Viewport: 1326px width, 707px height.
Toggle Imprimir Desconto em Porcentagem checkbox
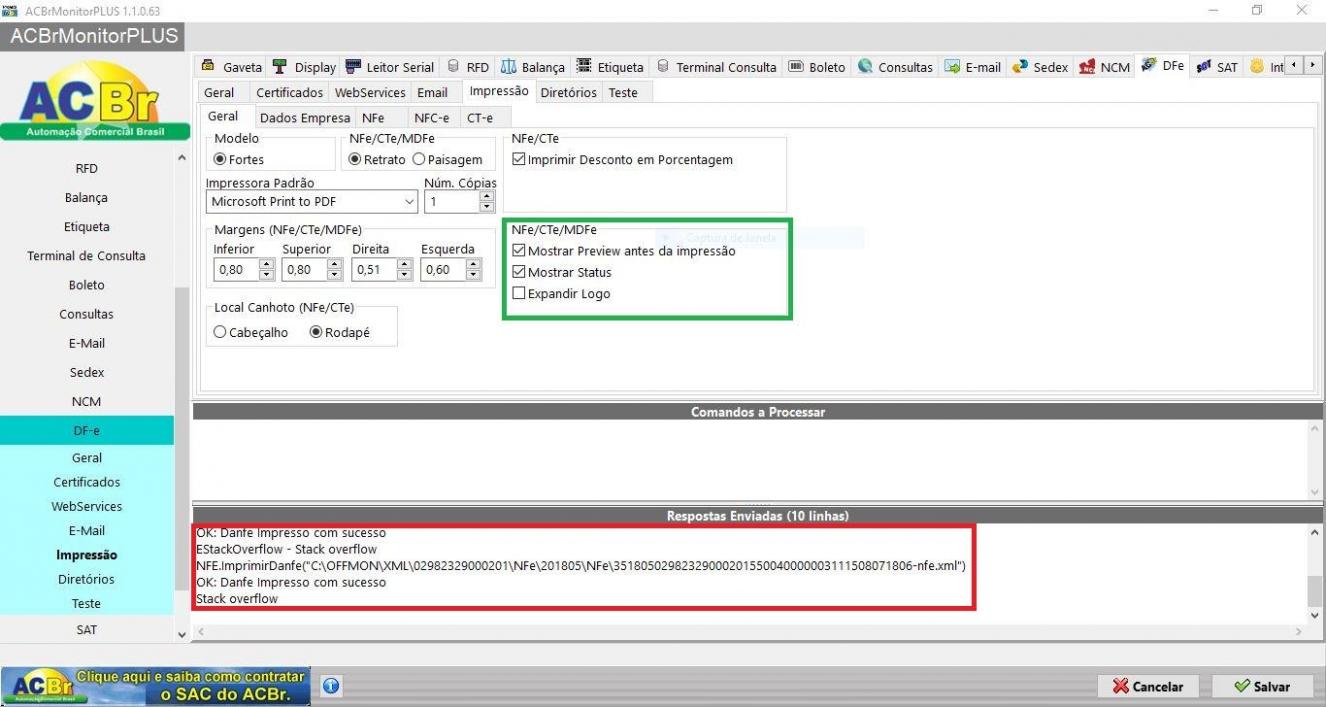(x=622, y=159)
